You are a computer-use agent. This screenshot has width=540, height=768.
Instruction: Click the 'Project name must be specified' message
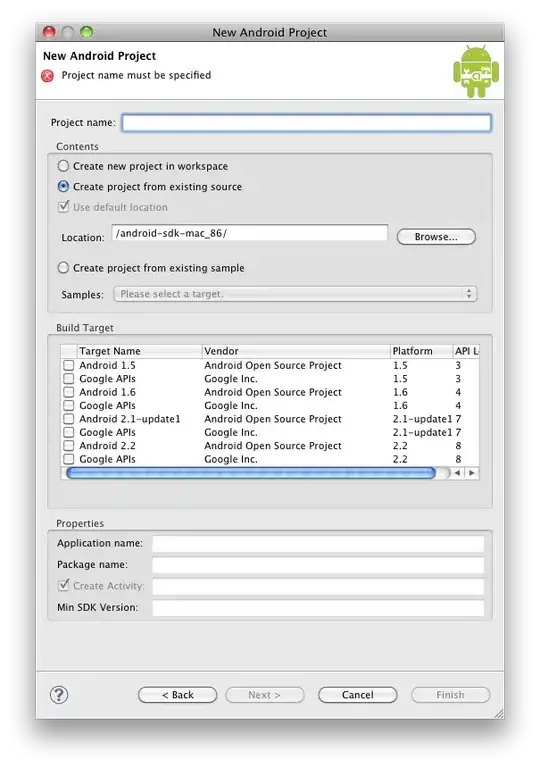point(136,75)
